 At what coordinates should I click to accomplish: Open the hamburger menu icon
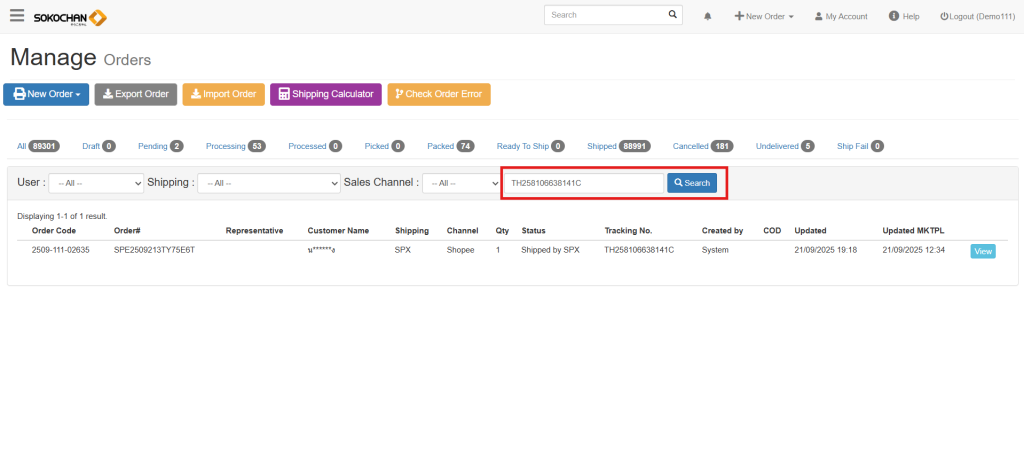(17, 16)
